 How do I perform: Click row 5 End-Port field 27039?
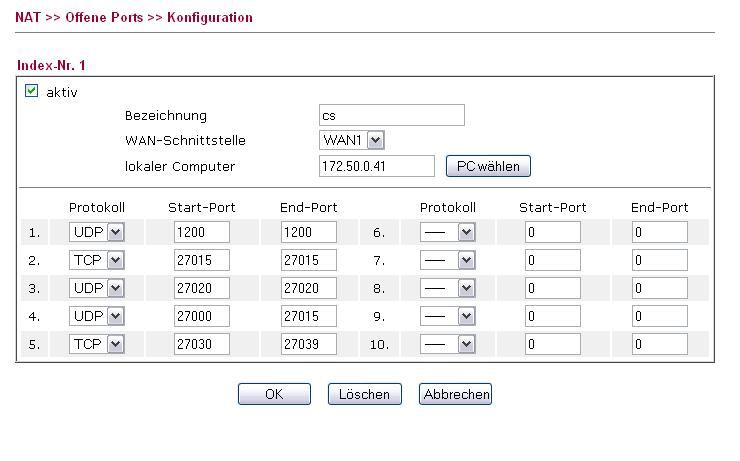click(x=309, y=344)
